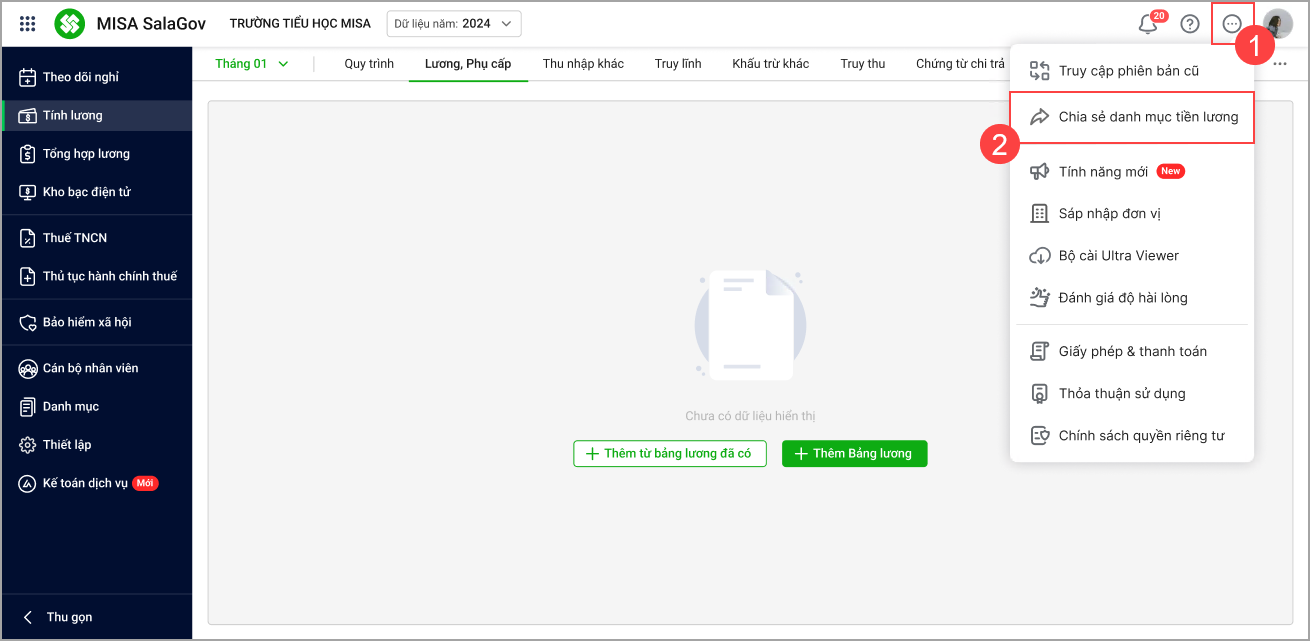This screenshot has width=1310, height=641.
Task: Click the Theo dõi nghỉ calendar icon
Action: pyautogui.click(x=28, y=77)
